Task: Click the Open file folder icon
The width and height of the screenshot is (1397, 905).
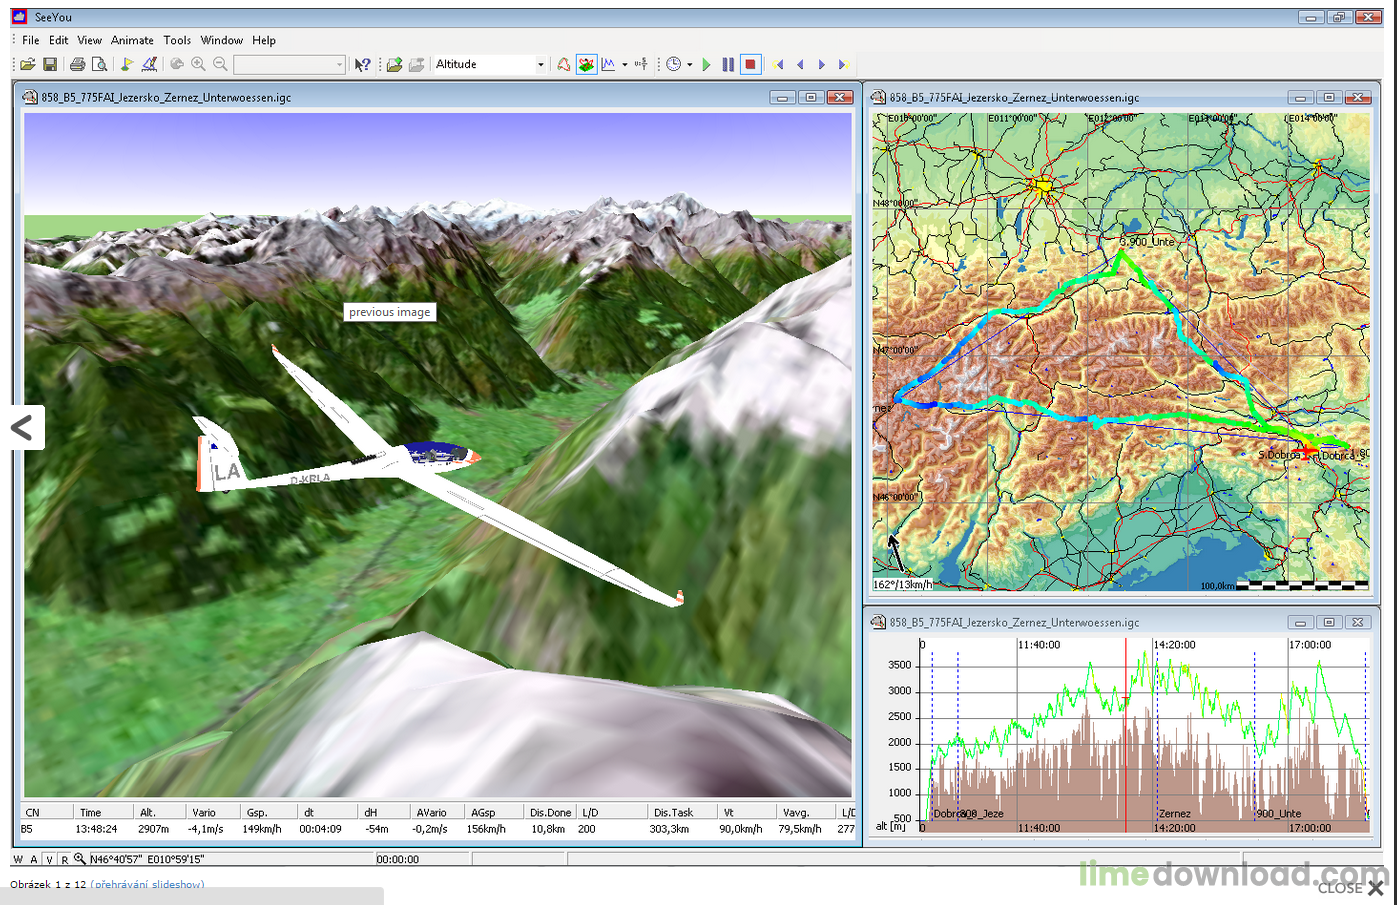Action: [28, 64]
